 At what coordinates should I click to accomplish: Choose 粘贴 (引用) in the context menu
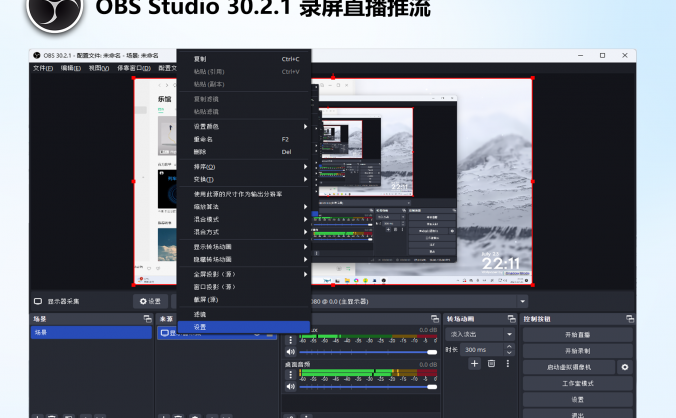(244, 72)
